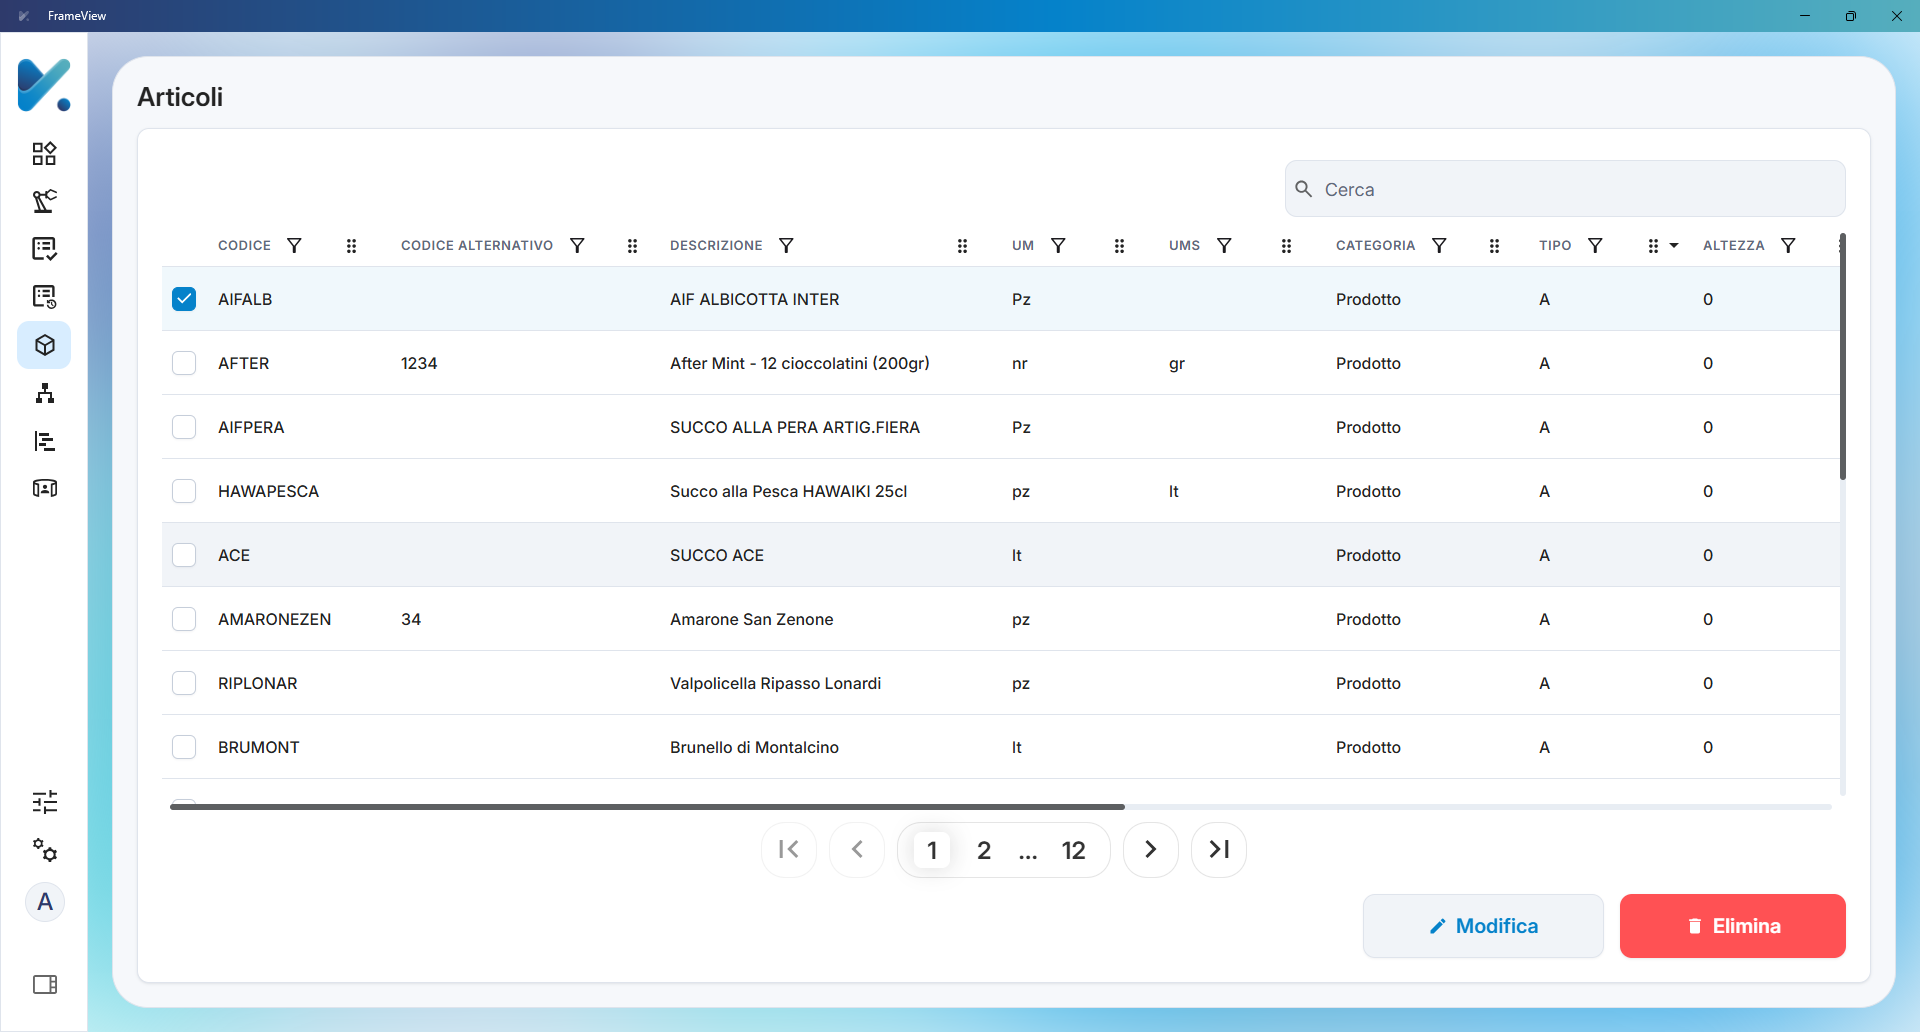Check the HAWAPESCA row checkbox

(184, 491)
